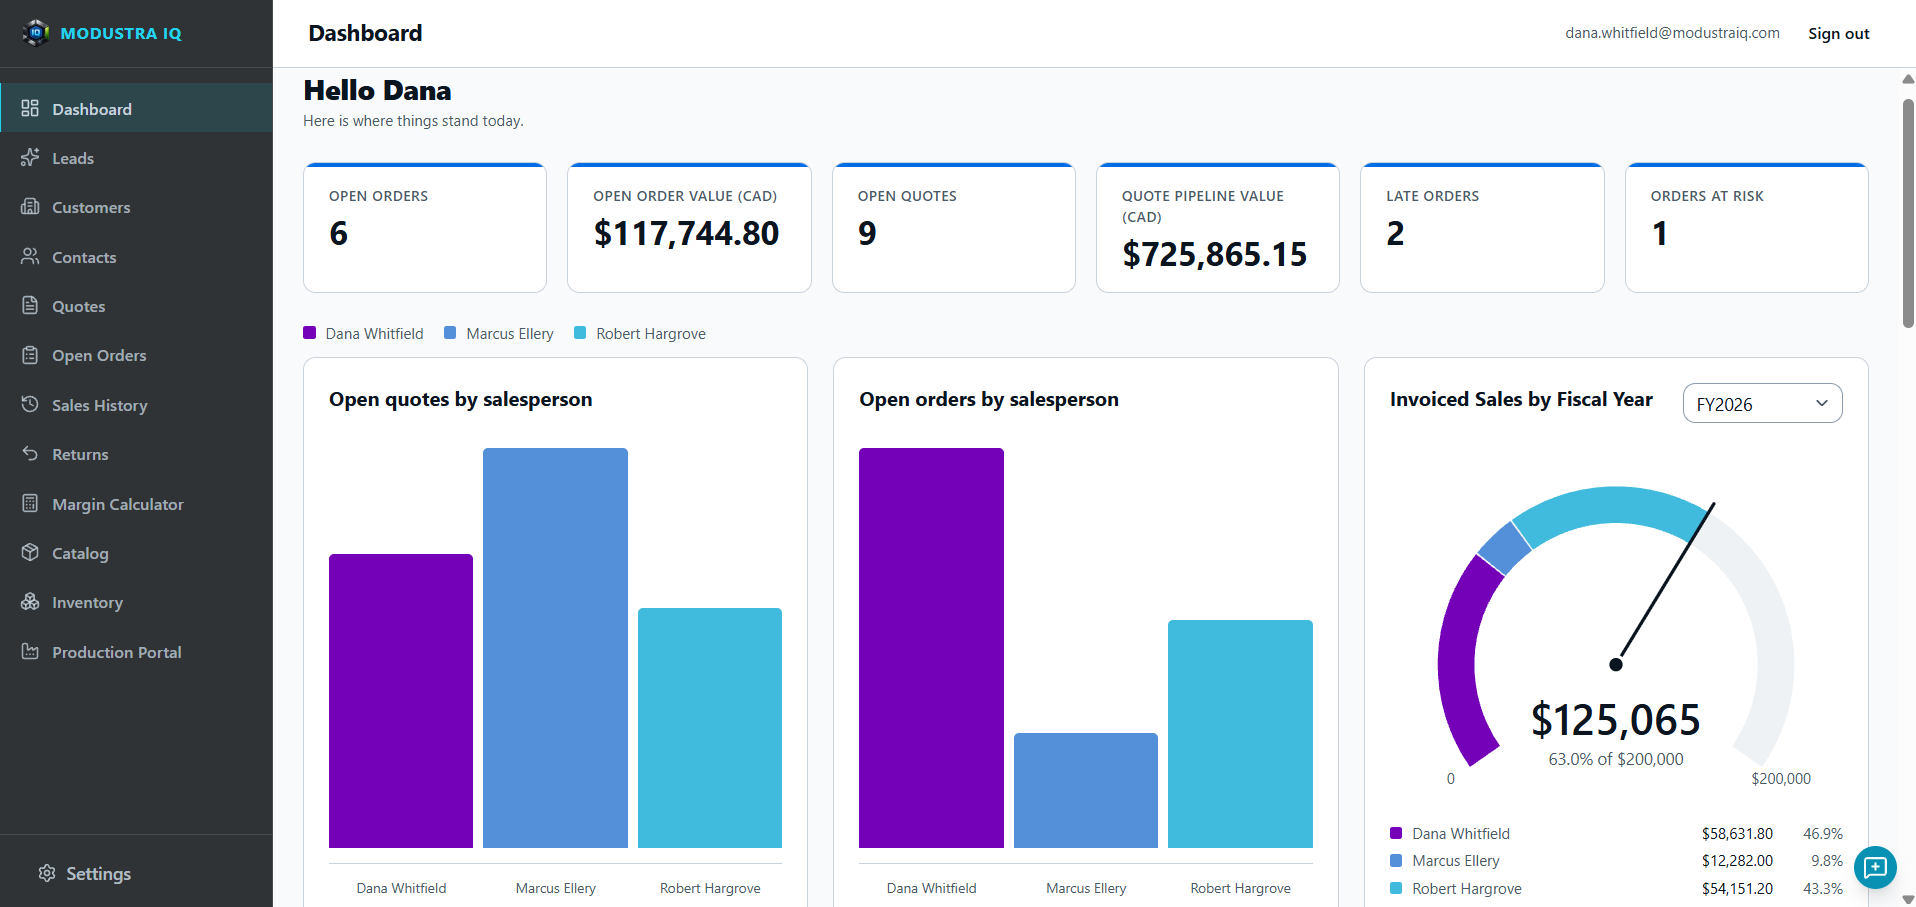Click the Customers building icon

click(x=30, y=207)
